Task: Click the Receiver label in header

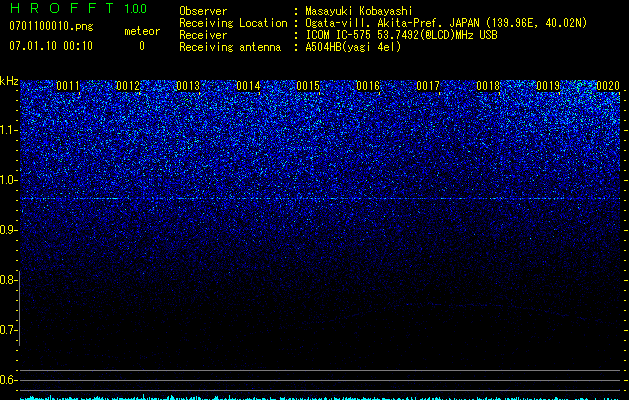Action: click(x=203, y=35)
